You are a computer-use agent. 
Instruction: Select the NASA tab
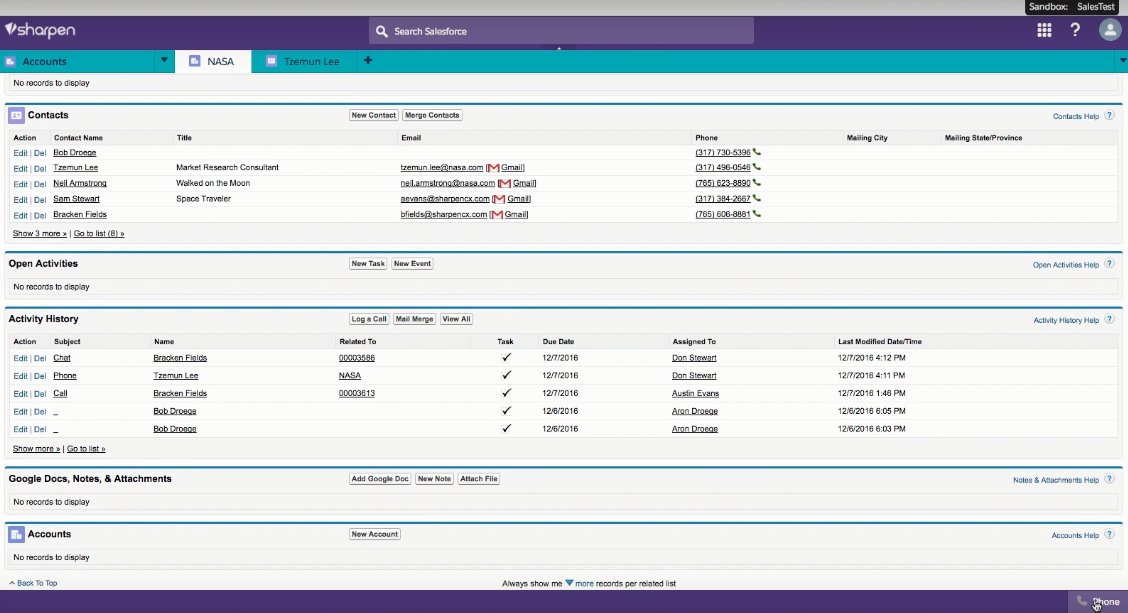(x=212, y=61)
